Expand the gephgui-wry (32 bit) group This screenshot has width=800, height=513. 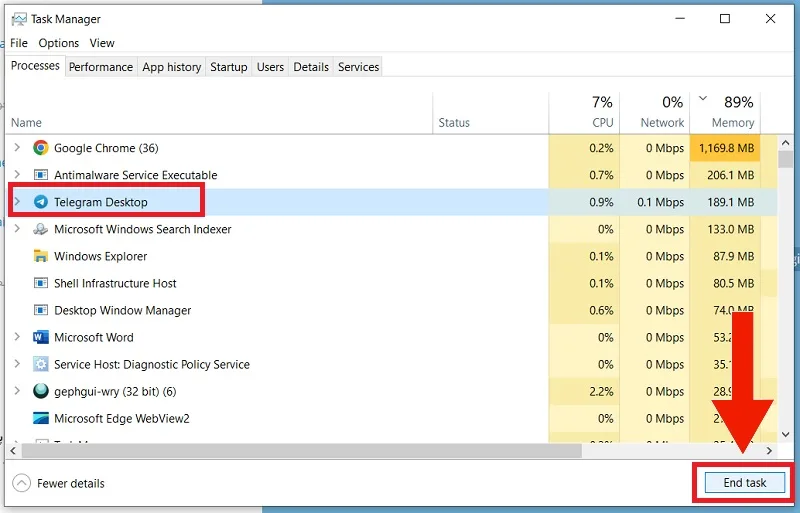[x=17, y=391]
